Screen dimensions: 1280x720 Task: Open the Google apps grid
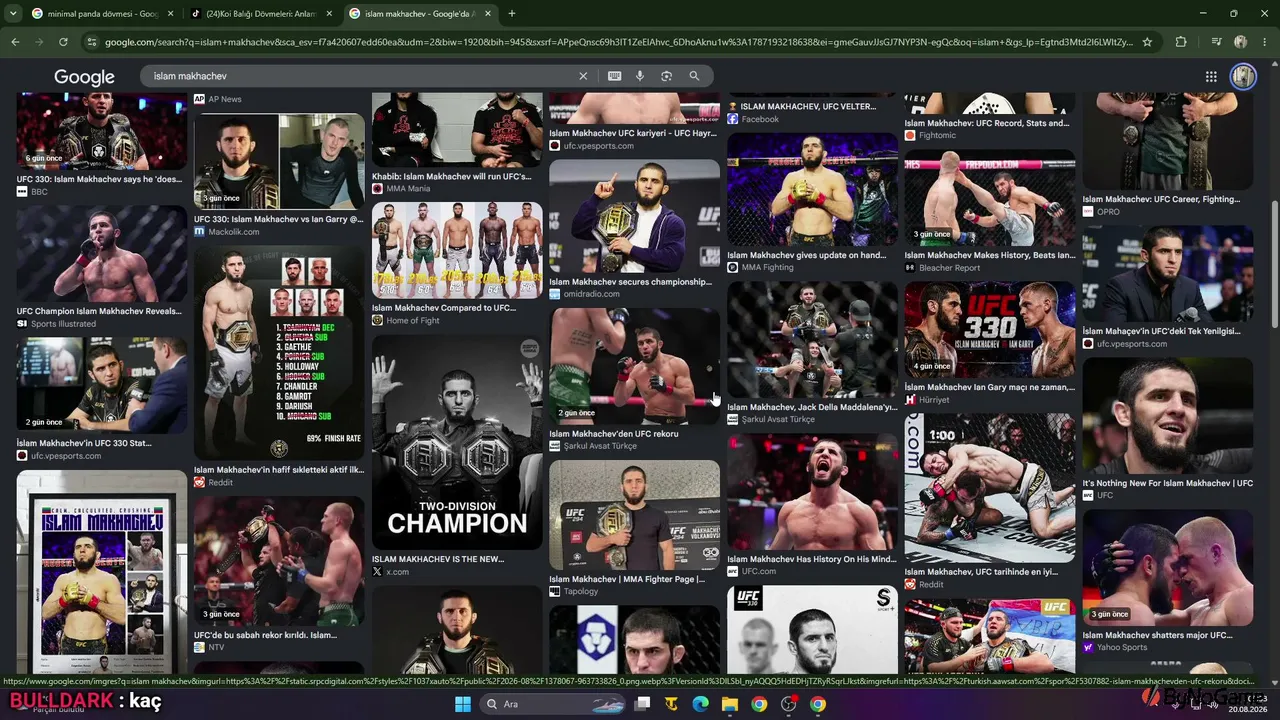coord(1211,76)
